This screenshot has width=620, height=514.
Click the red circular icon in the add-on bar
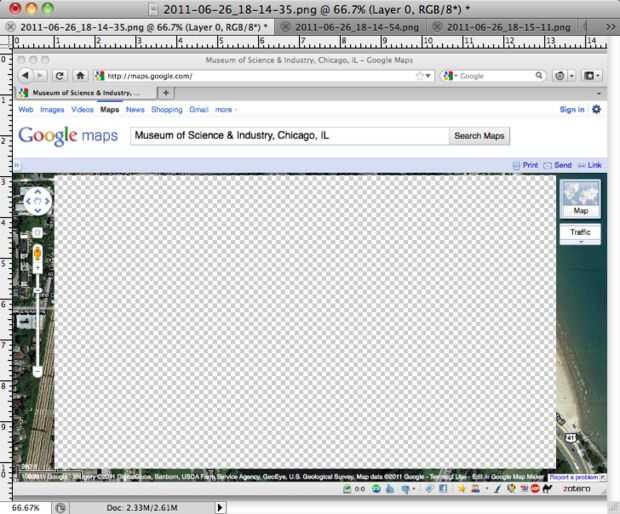535,489
